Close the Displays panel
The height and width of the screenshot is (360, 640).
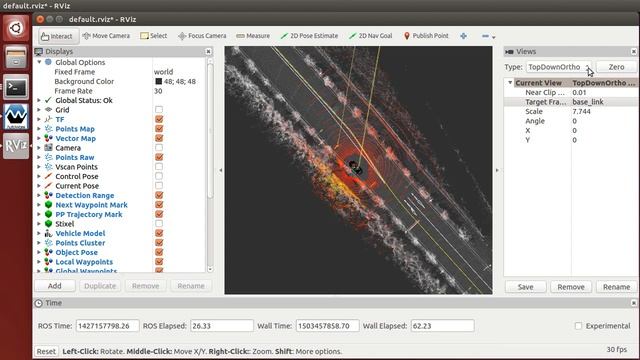[x=208, y=51]
